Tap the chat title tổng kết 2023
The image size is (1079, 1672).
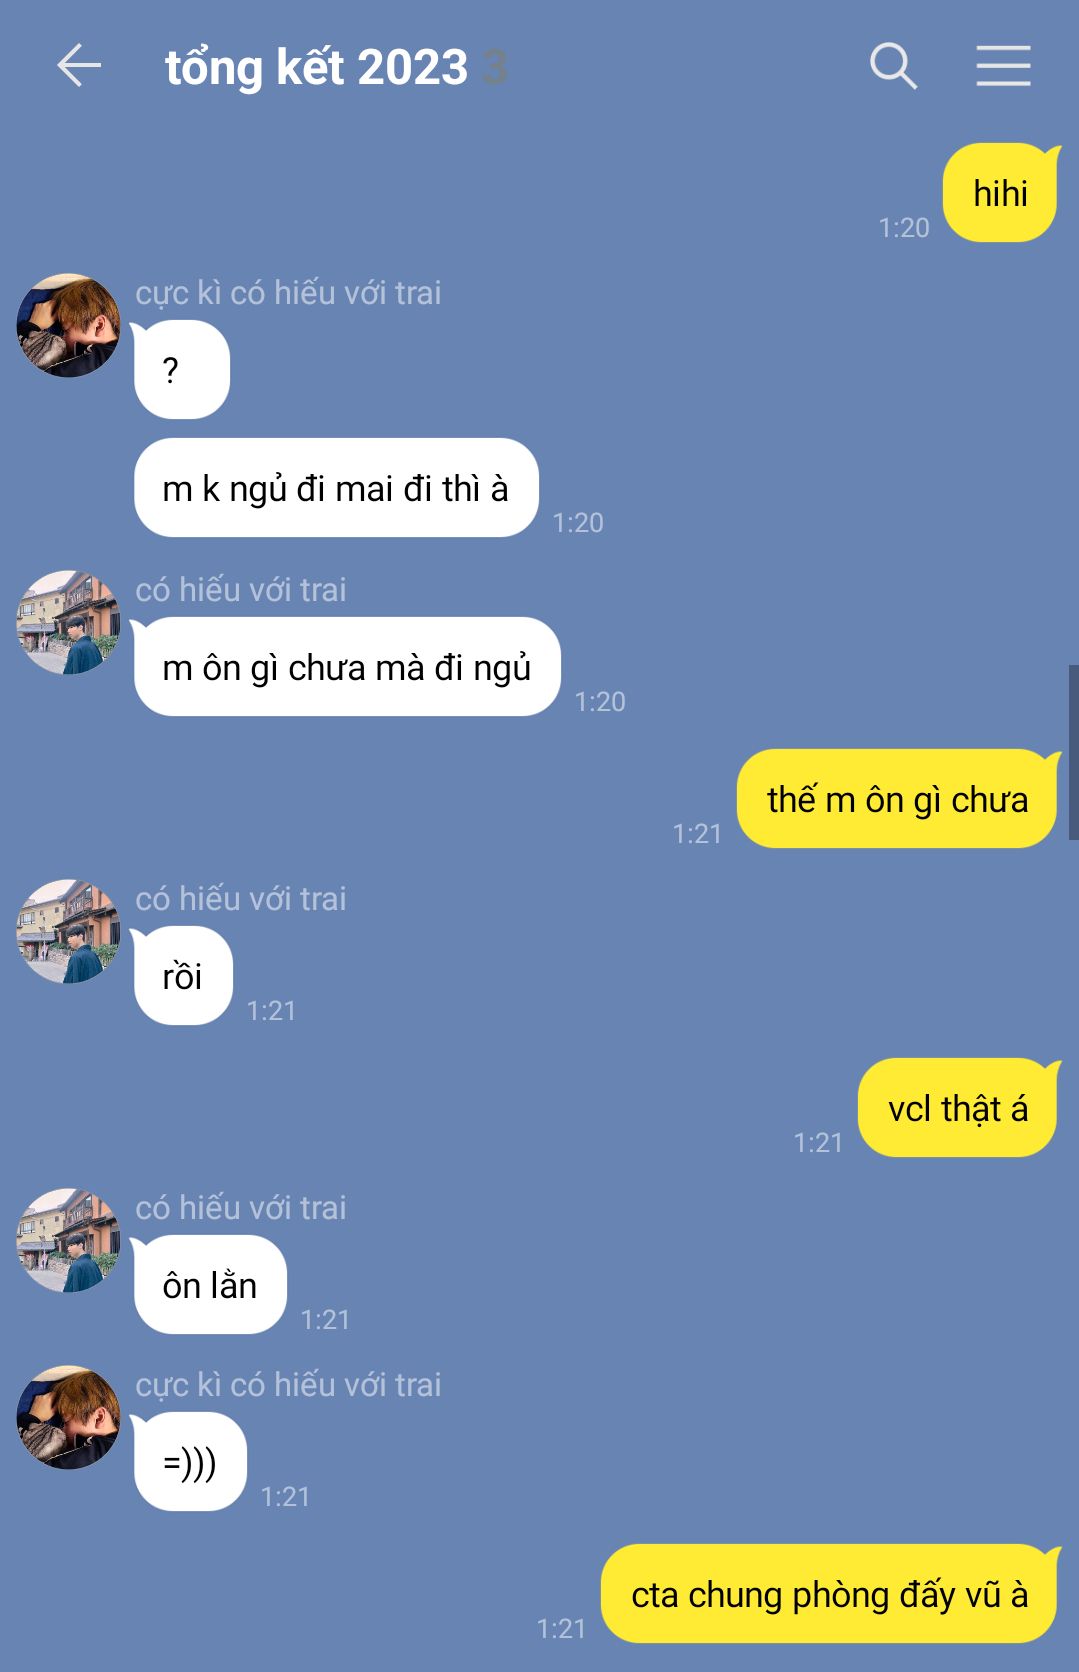[x=316, y=68]
